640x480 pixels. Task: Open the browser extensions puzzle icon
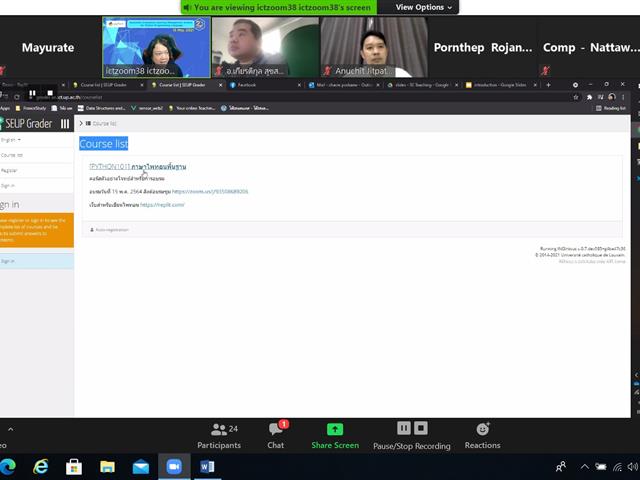(x=589, y=97)
